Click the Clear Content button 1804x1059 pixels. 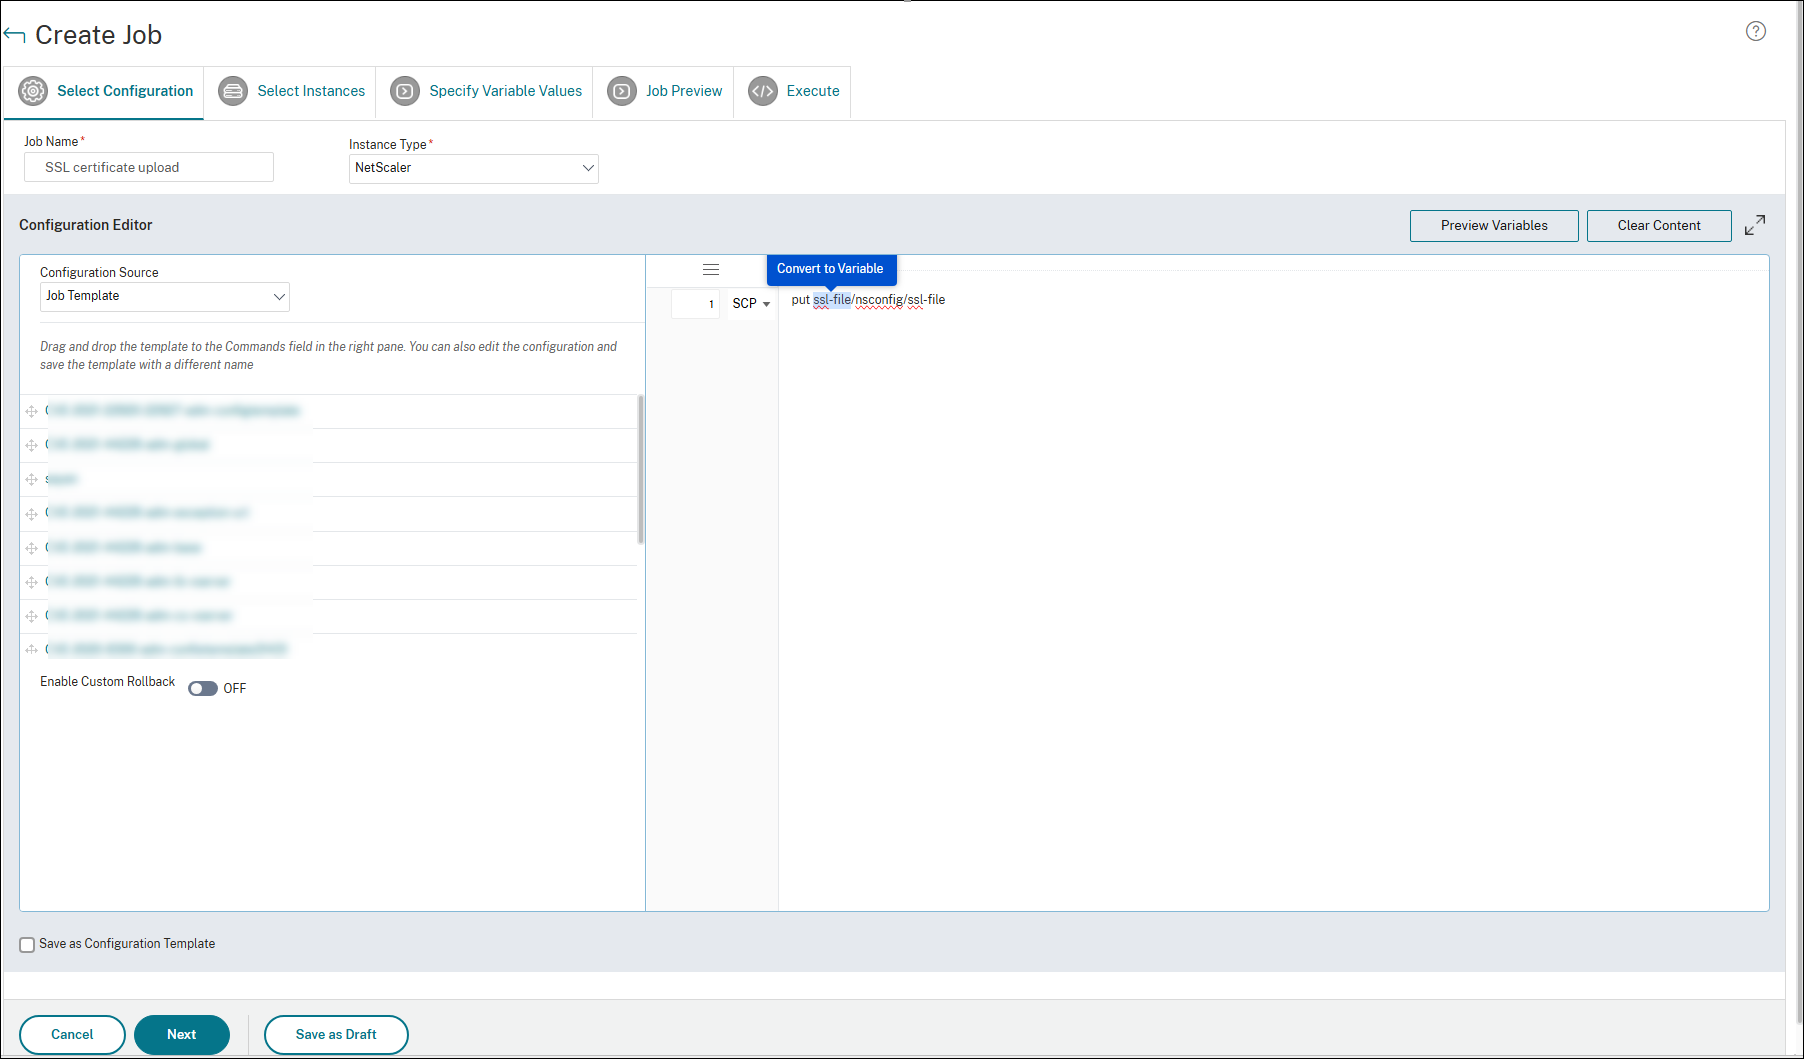tap(1659, 226)
